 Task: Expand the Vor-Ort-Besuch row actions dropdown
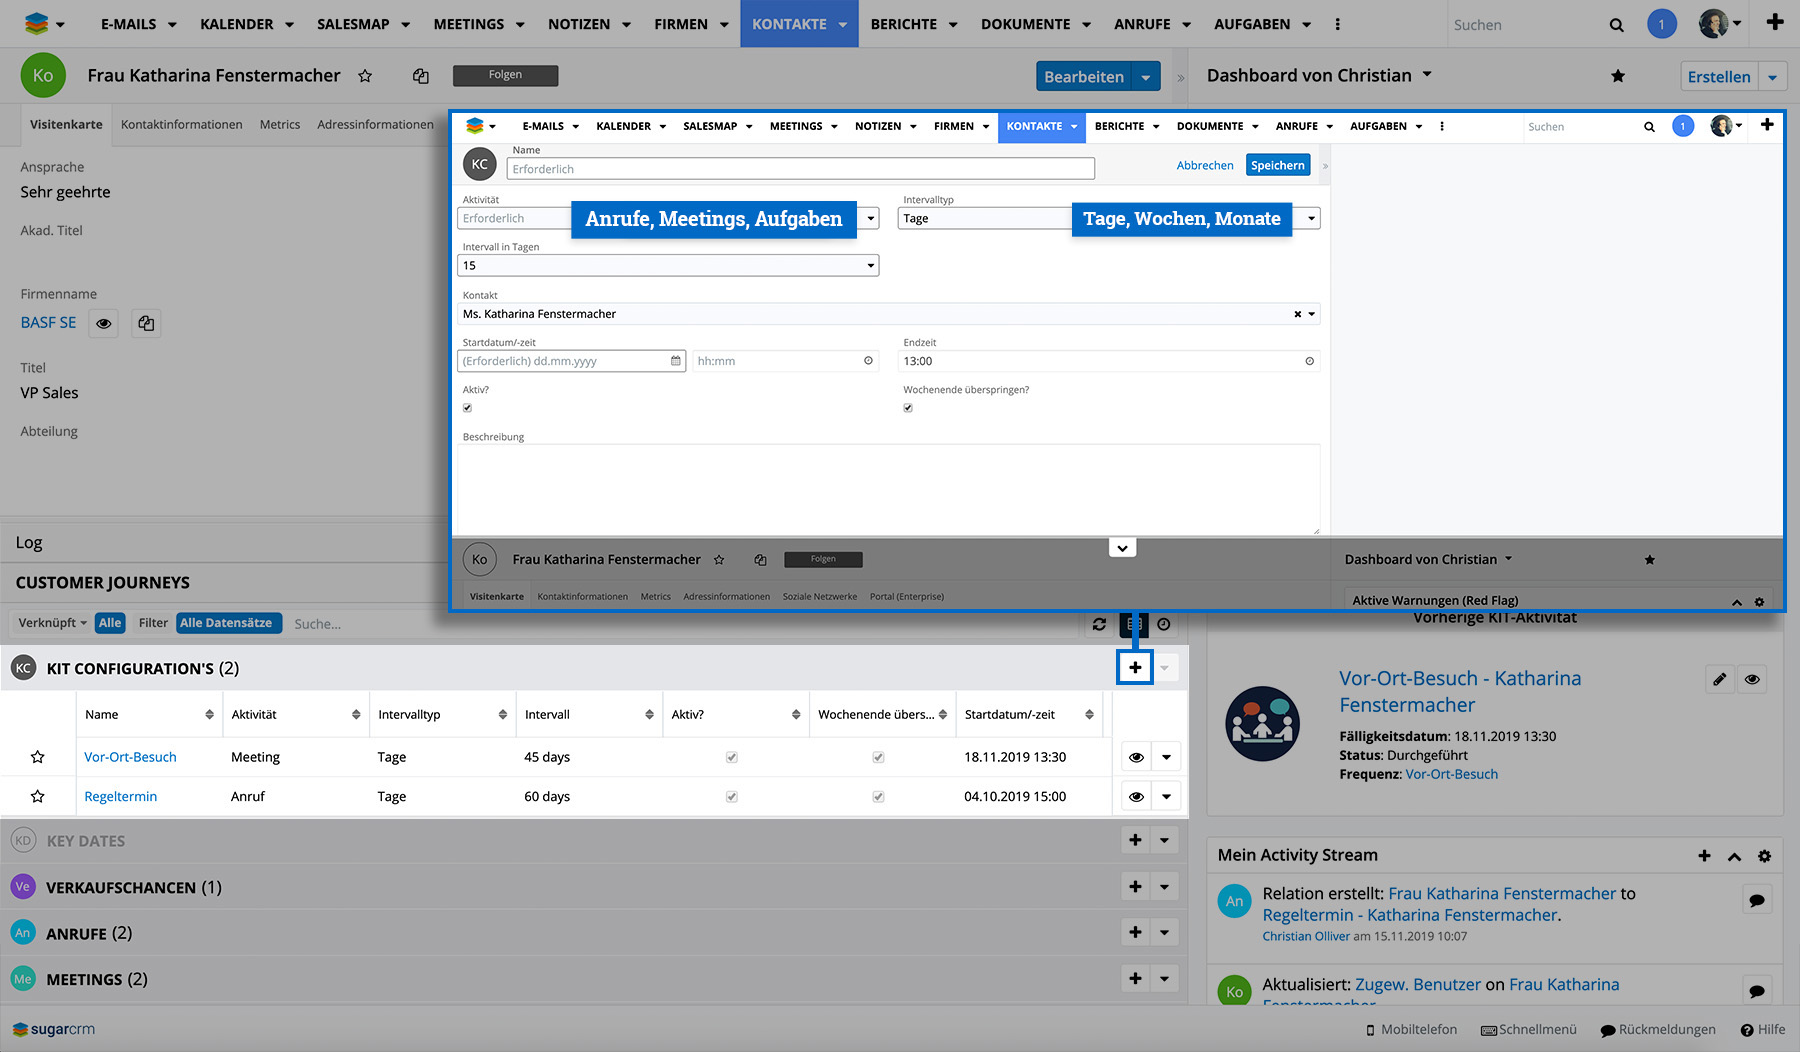pos(1166,757)
